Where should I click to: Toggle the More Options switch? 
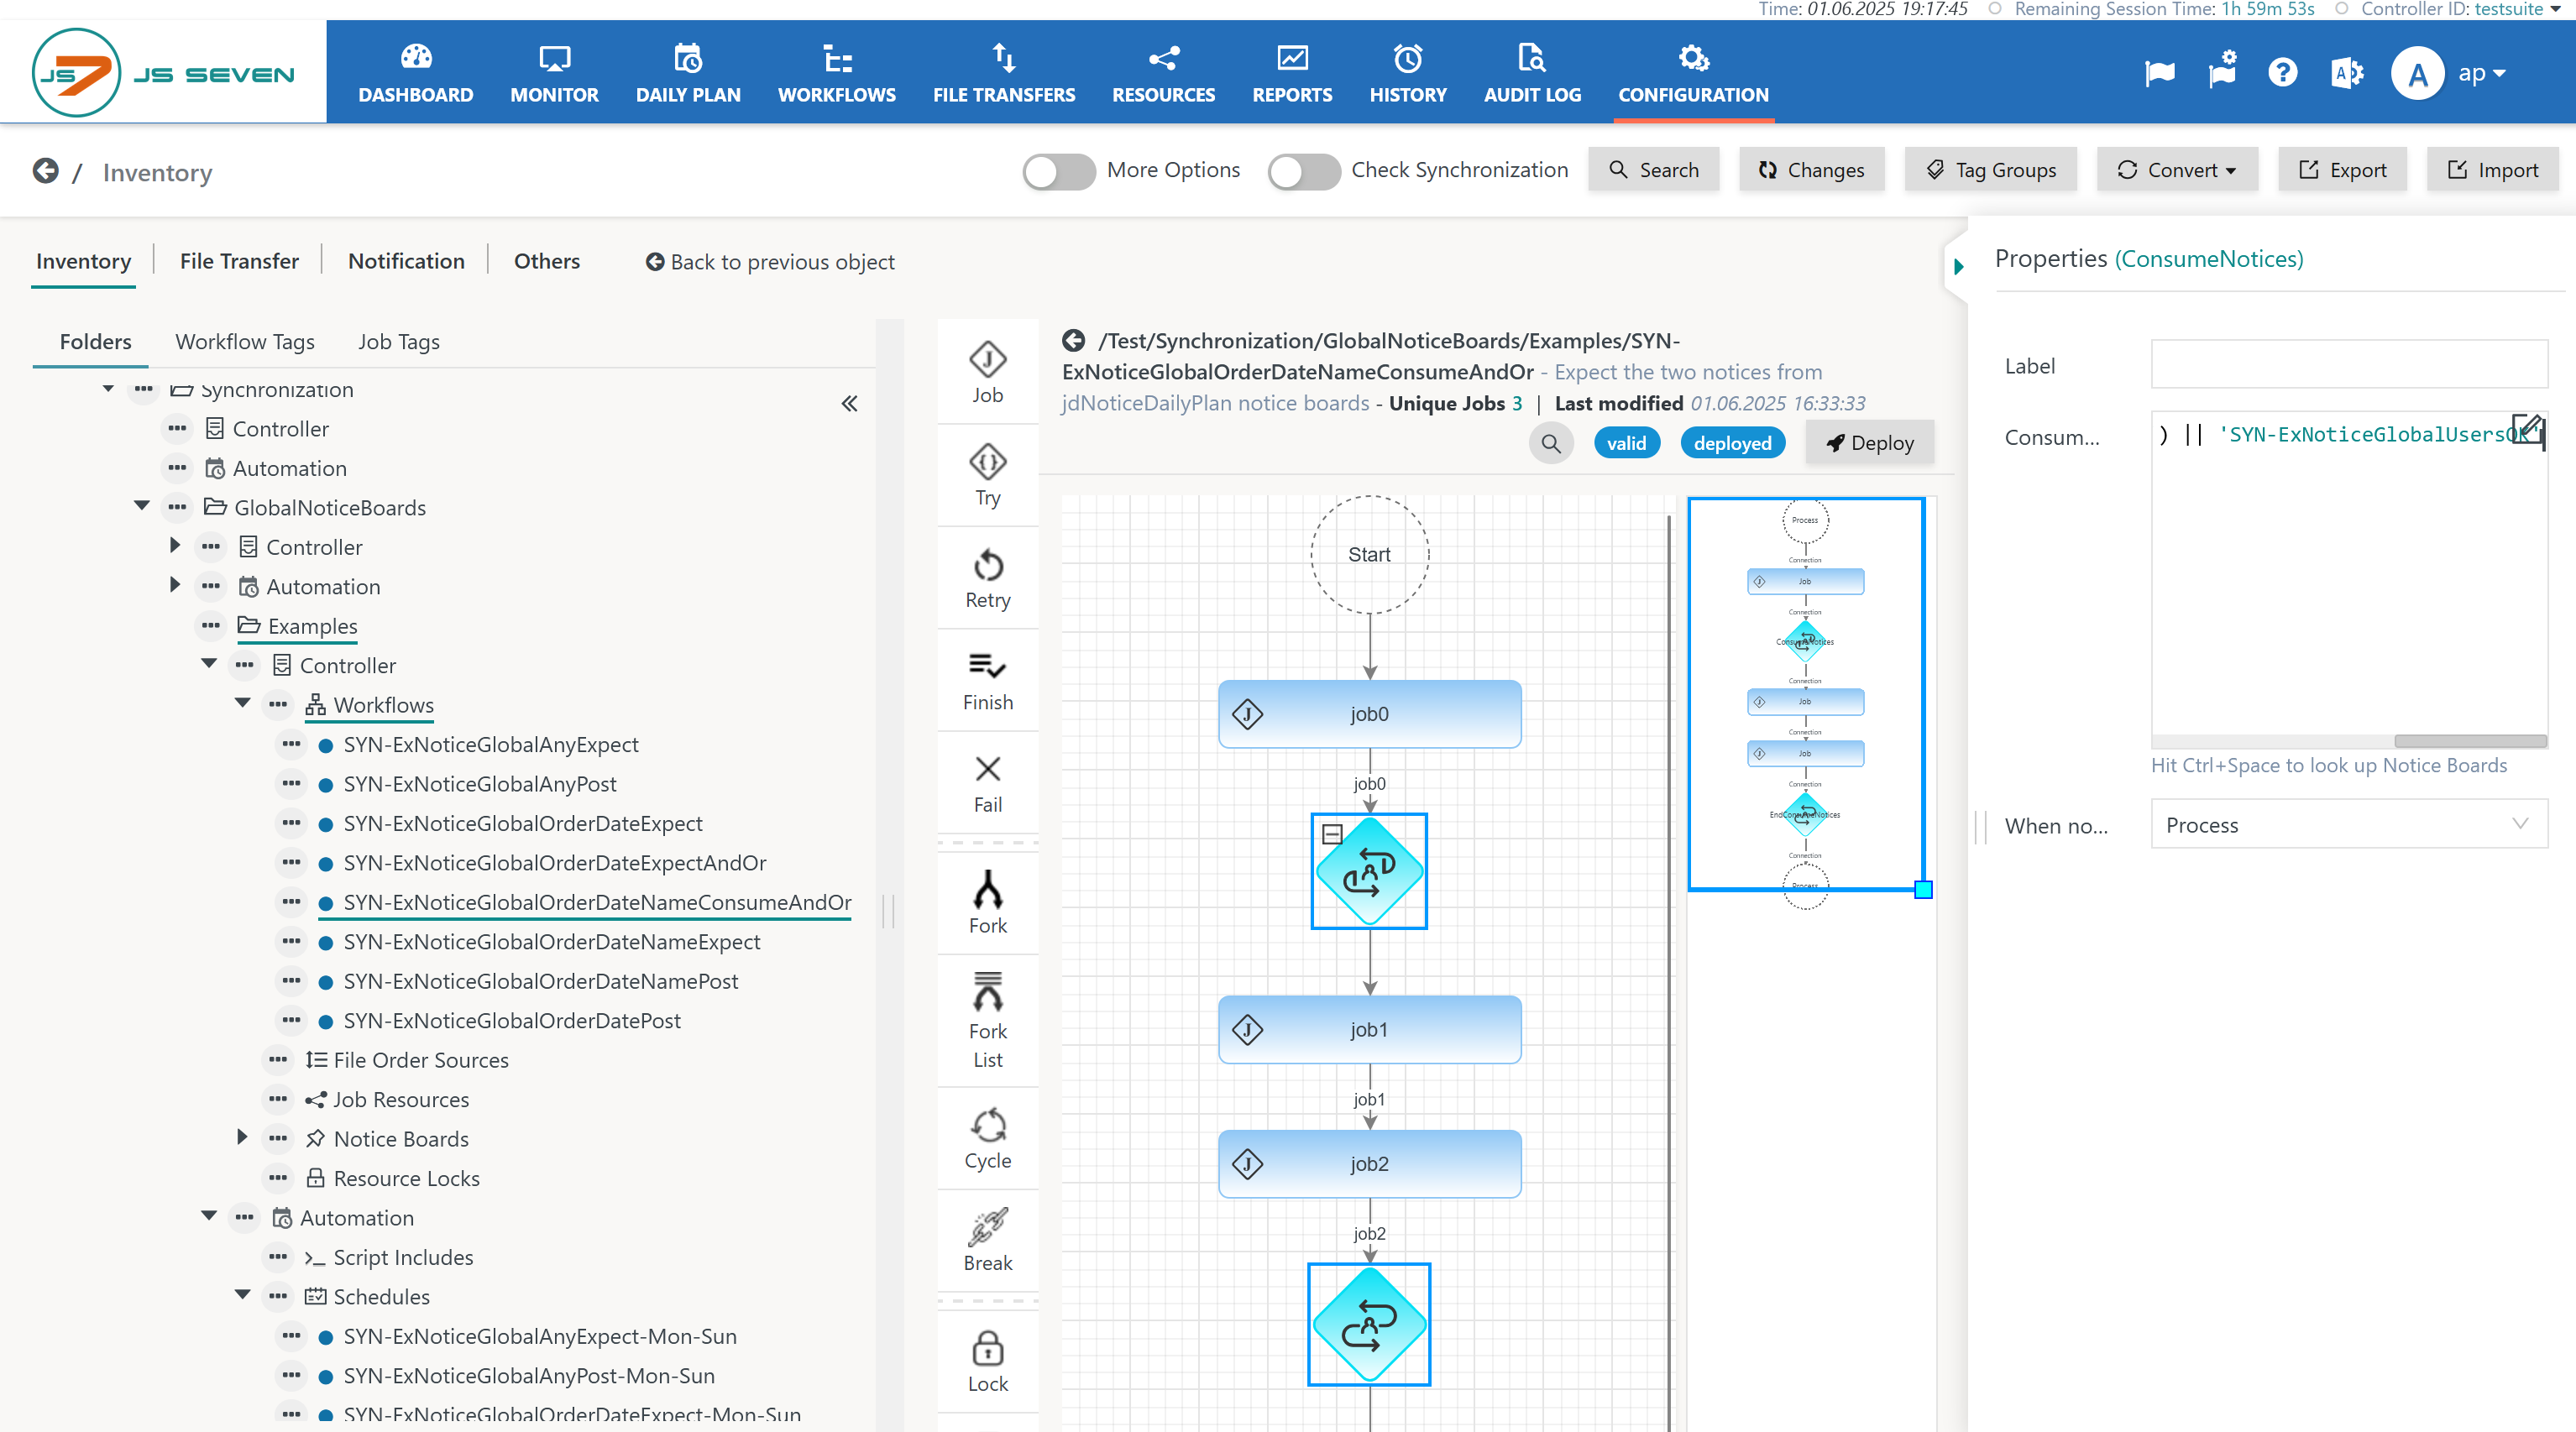point(1058,171)
